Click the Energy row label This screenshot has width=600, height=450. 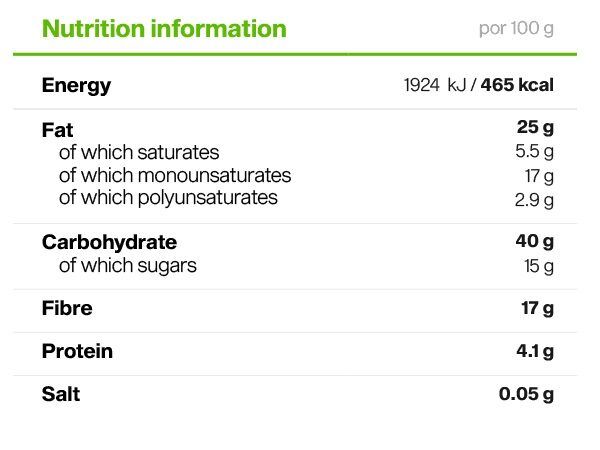[x=76, y=86]
